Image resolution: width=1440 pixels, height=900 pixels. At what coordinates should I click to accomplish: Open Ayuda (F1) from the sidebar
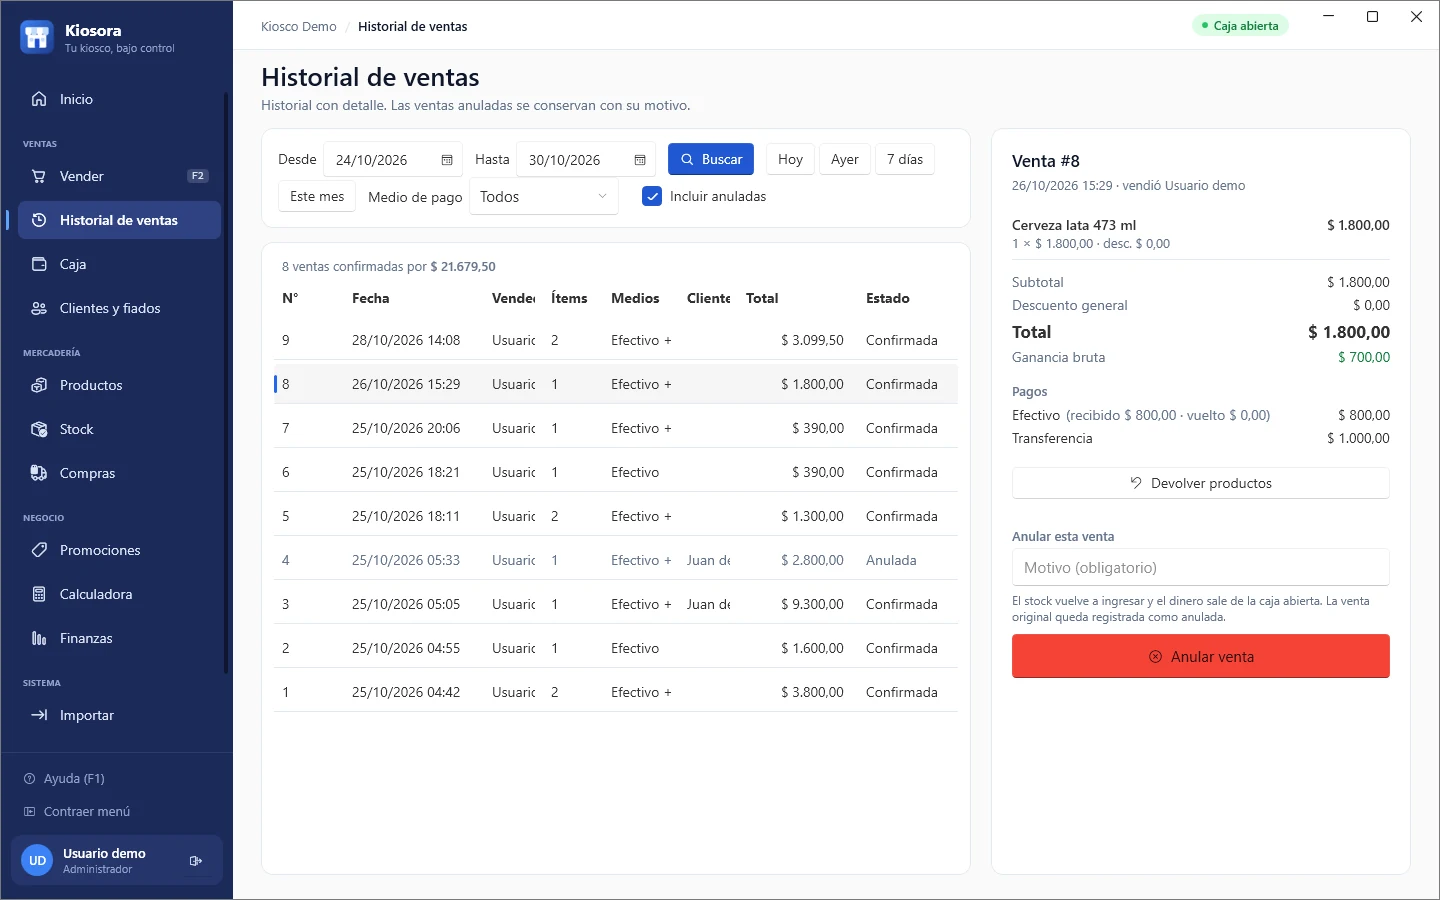click(64, 778)
